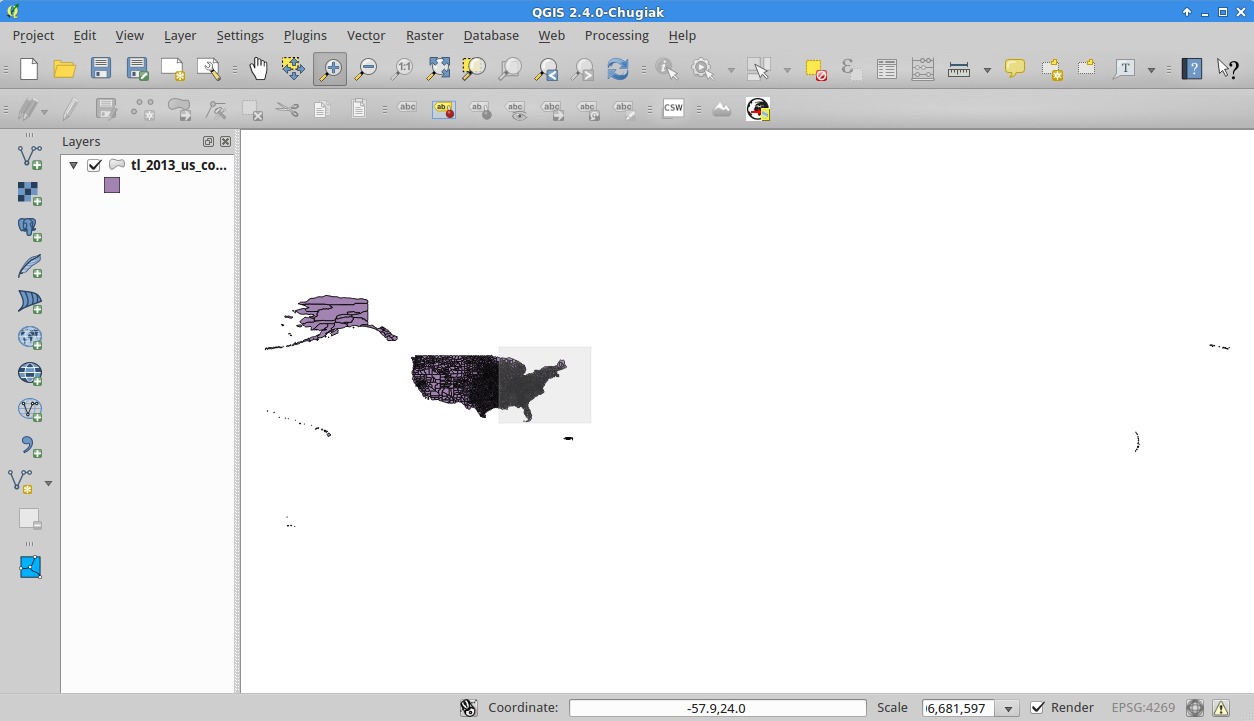
Task: Open the Processing menu
Action: click(616, 35)
